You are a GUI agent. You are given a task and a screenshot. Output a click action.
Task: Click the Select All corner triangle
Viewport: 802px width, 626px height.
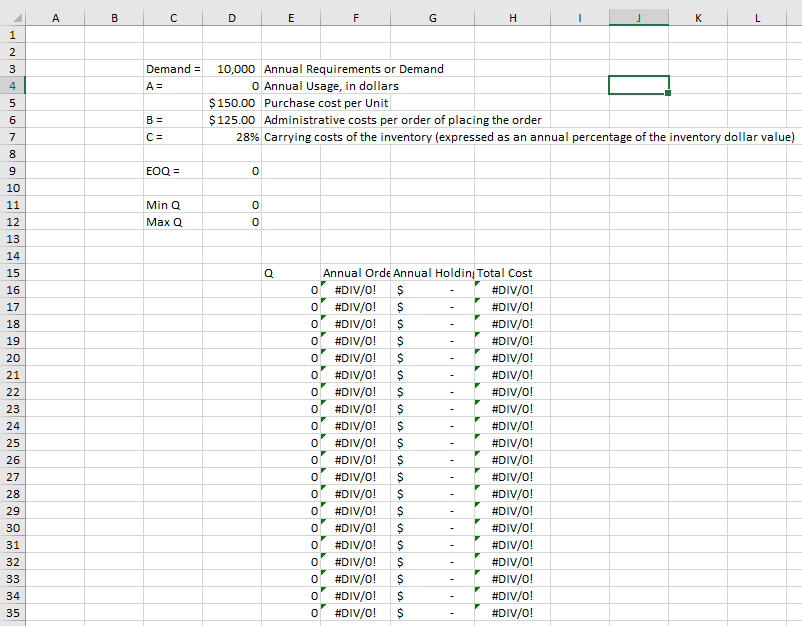(17, 18)
